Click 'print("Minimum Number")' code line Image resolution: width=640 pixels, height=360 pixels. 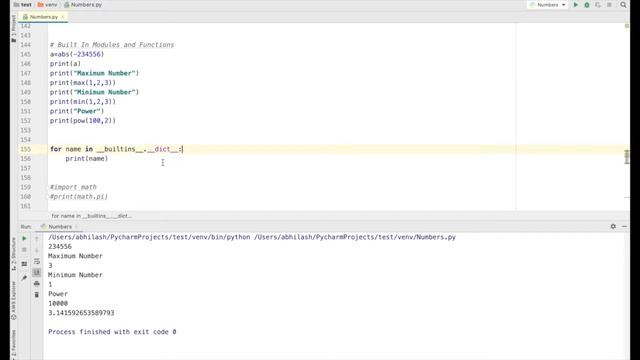(94, 92)
